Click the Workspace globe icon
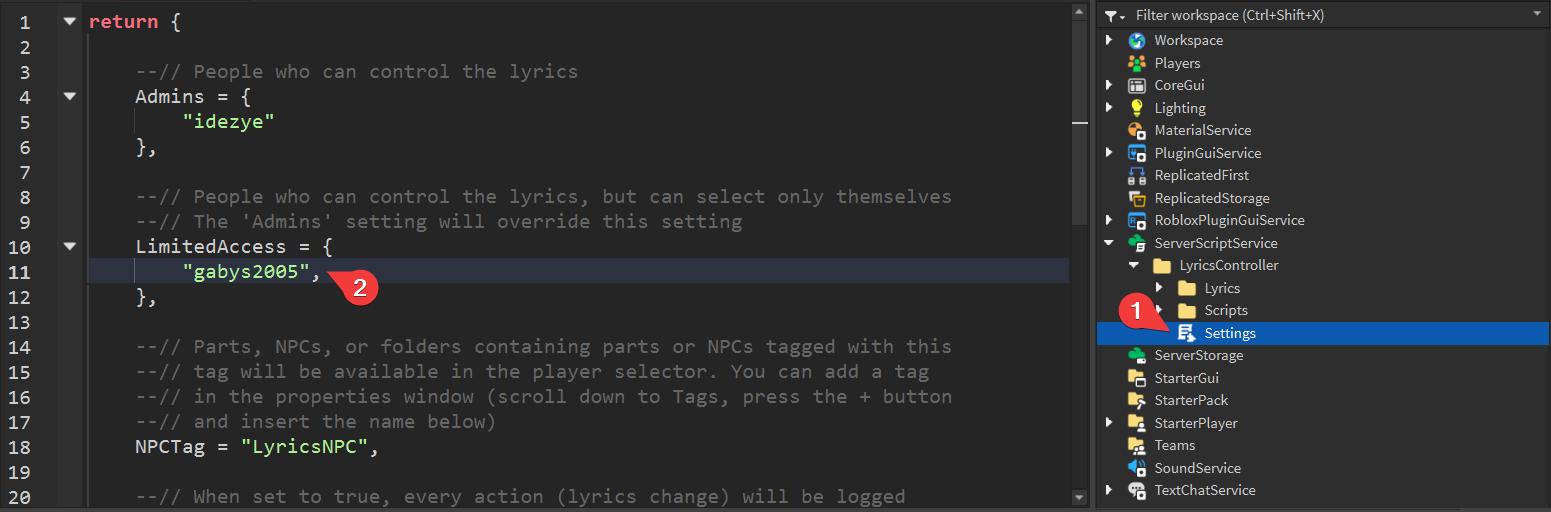The height and width of the screenshot is (512, 1551). tap(1136, 41)
